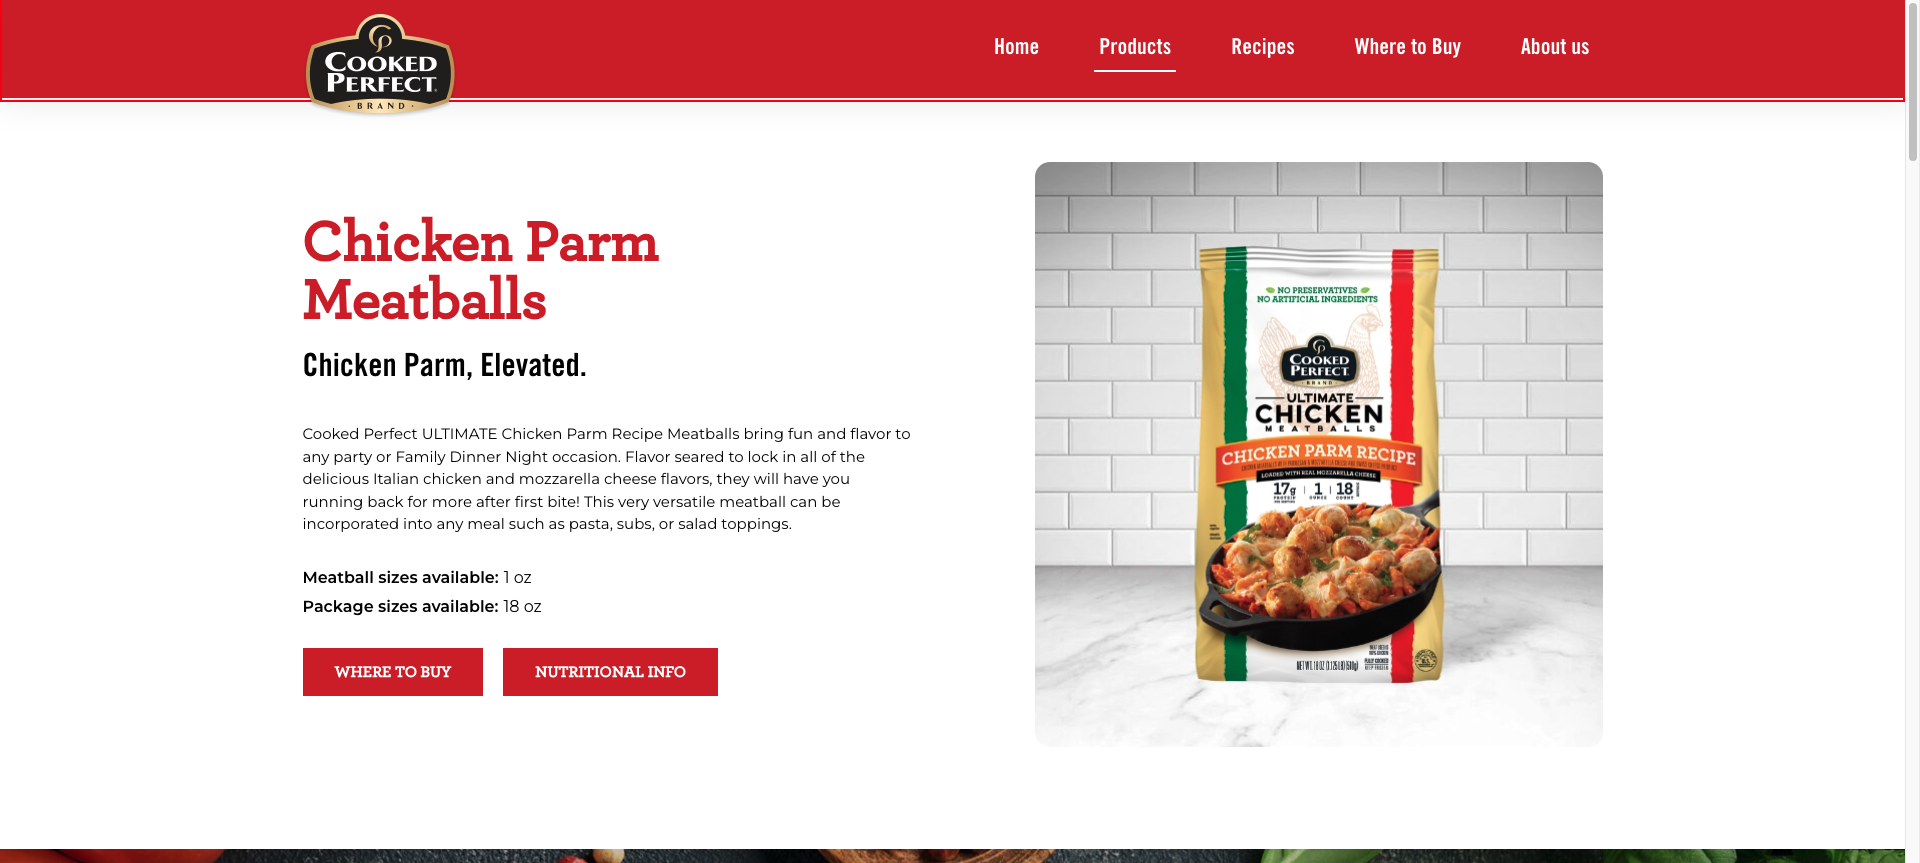
Task: Click the product description paragraph
Action: pos(607,479)
